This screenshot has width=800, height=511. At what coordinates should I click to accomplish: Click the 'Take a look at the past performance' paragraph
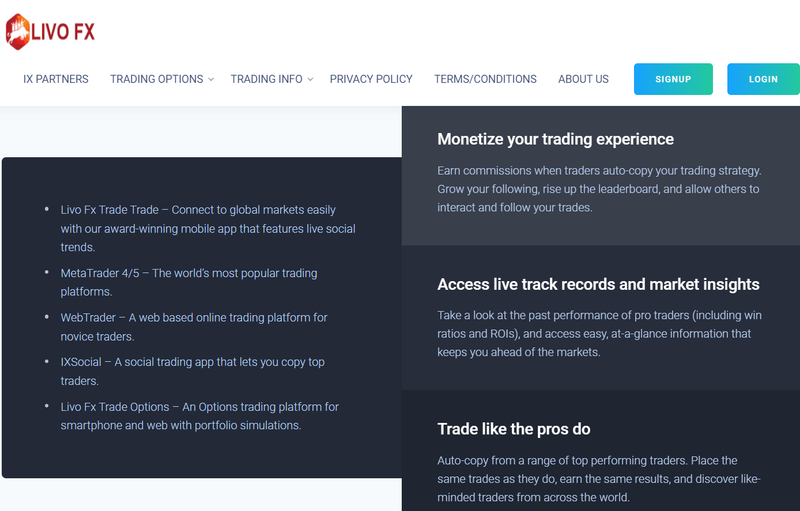599,334
